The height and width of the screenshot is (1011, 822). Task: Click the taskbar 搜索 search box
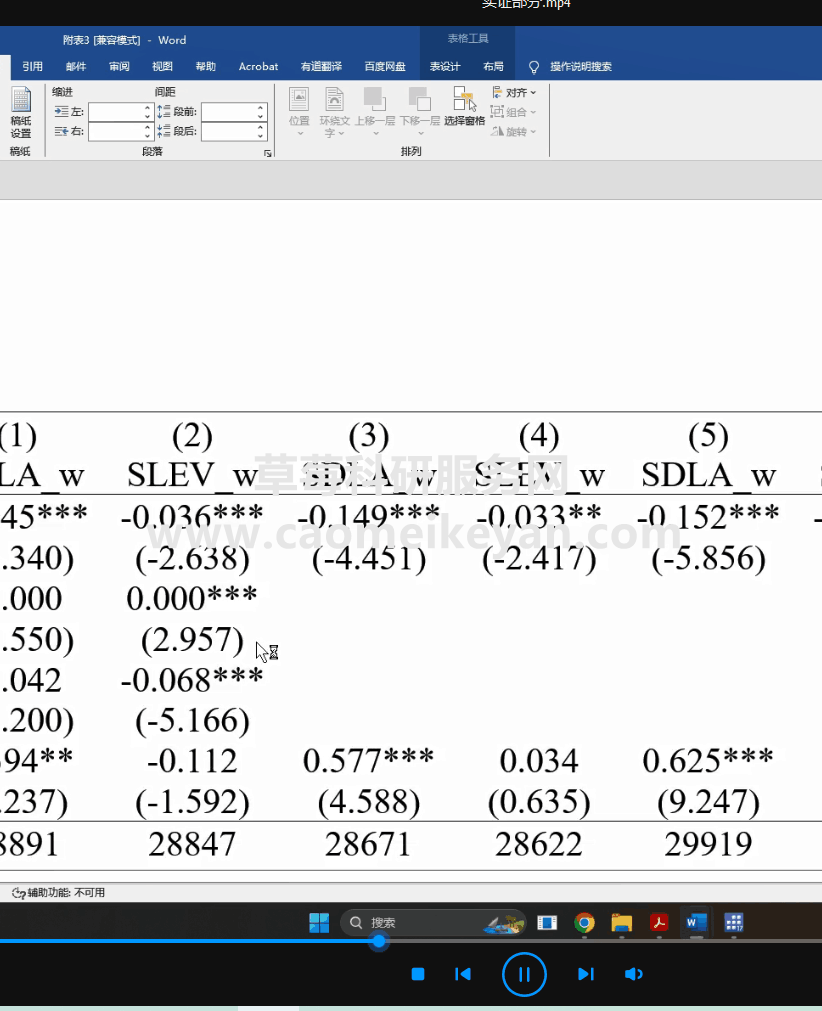[433, 923]
